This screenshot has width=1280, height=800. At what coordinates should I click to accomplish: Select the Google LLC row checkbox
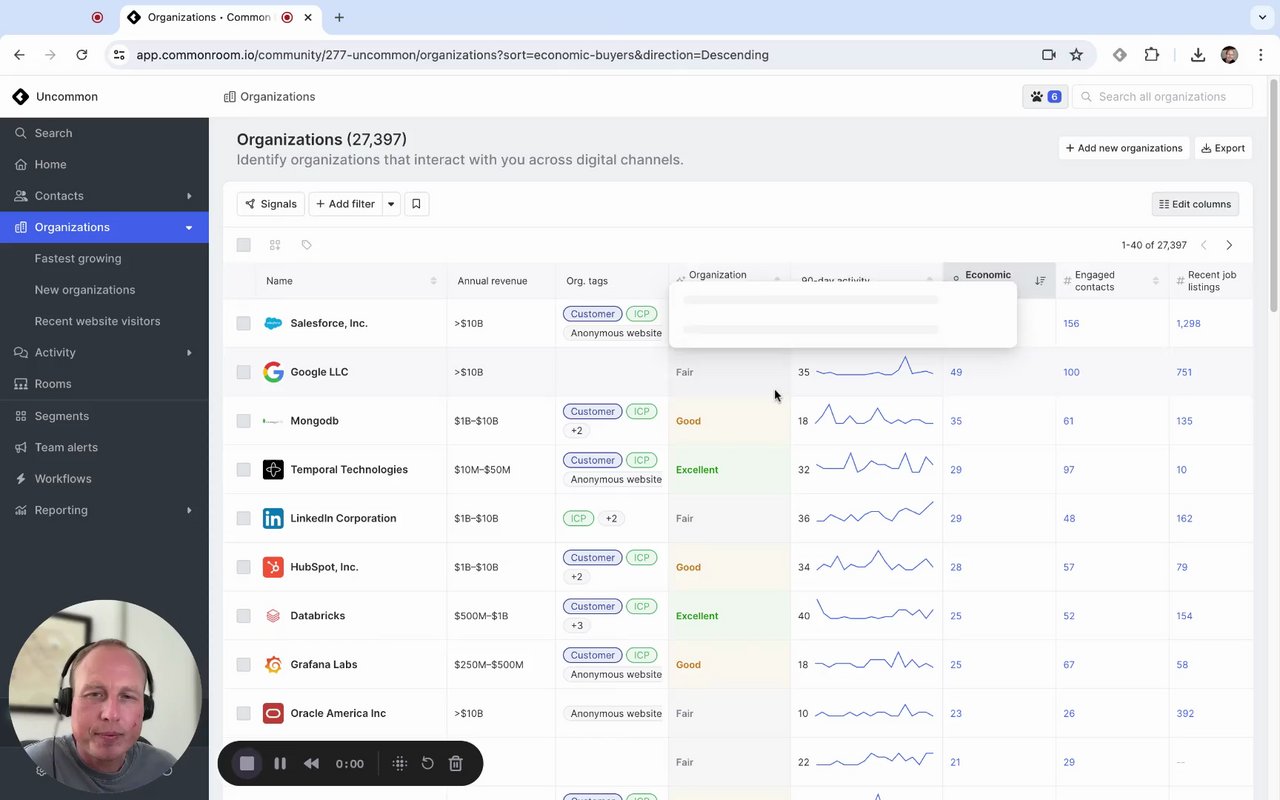(x=243, y=372)
